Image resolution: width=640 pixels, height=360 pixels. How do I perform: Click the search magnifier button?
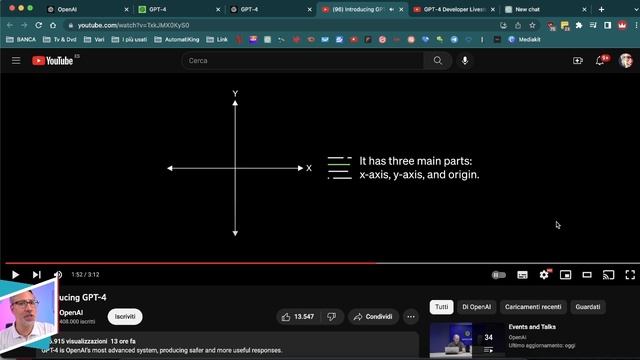(x=438, y=61)
